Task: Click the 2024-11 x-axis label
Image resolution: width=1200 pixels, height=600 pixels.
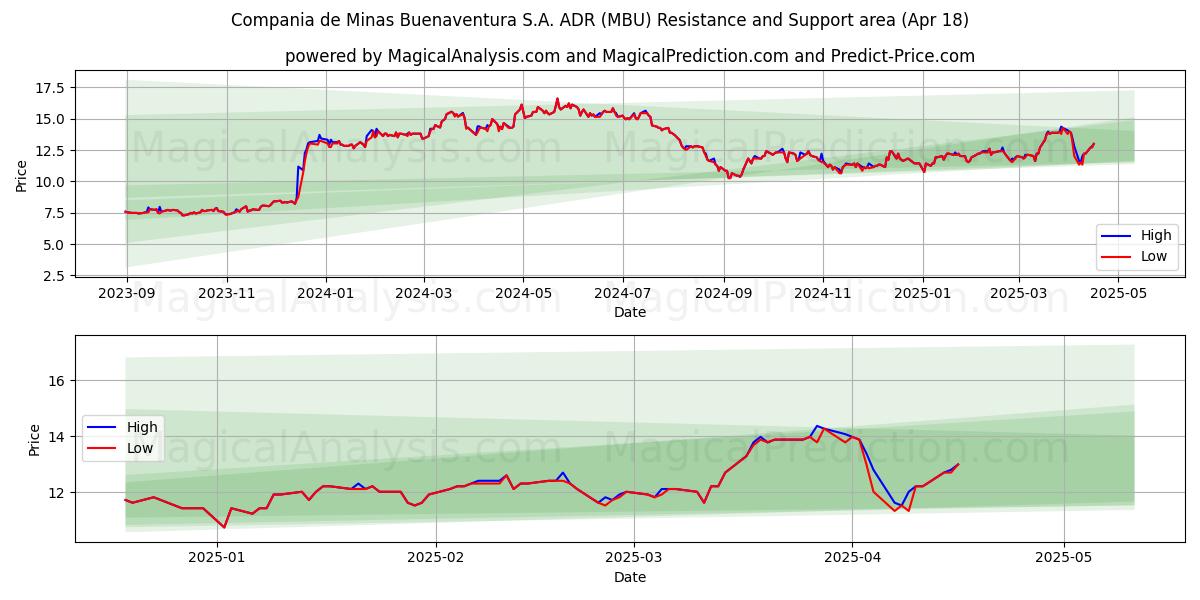Action: click(823, 294)
